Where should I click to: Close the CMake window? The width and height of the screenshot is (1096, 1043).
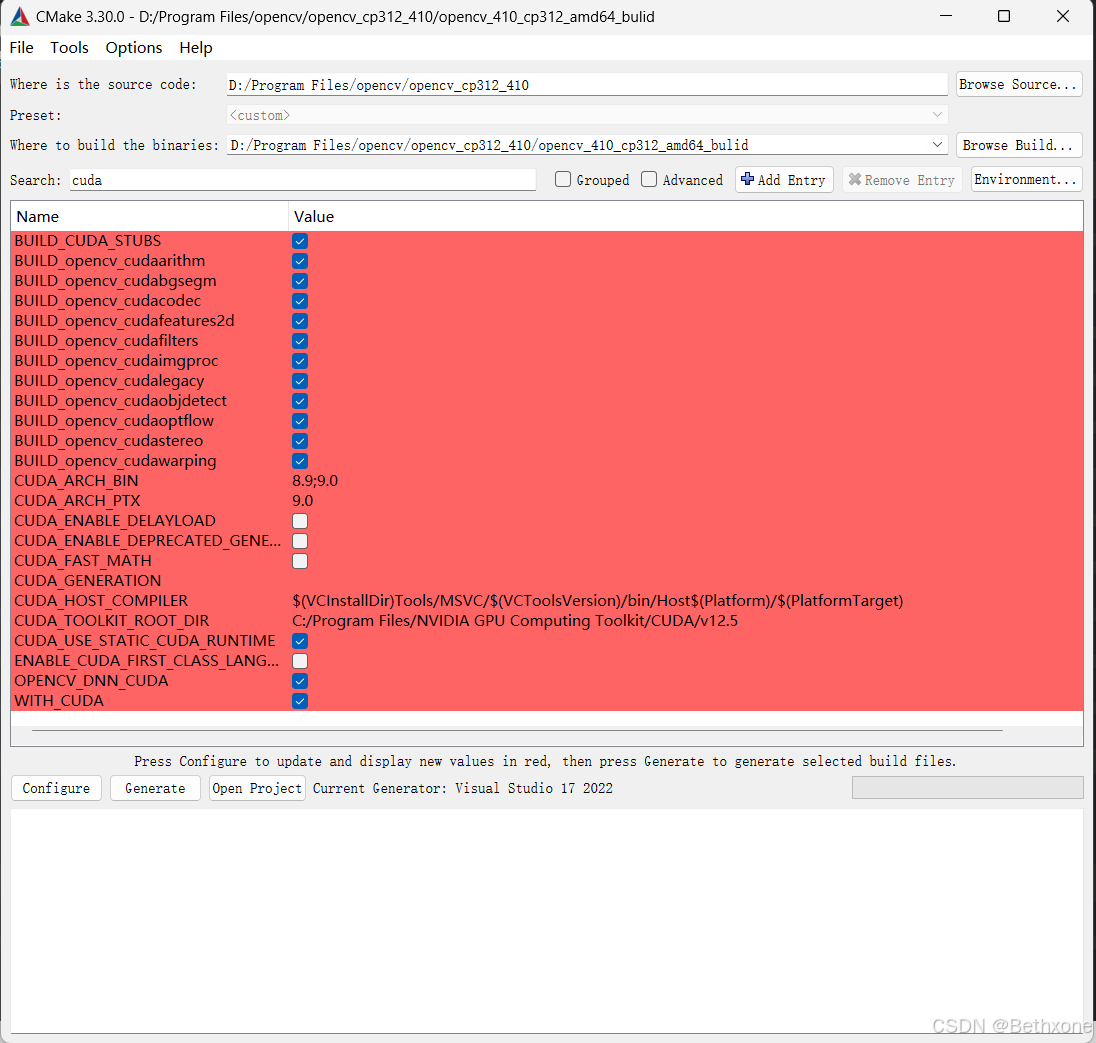pos(1062,16)
